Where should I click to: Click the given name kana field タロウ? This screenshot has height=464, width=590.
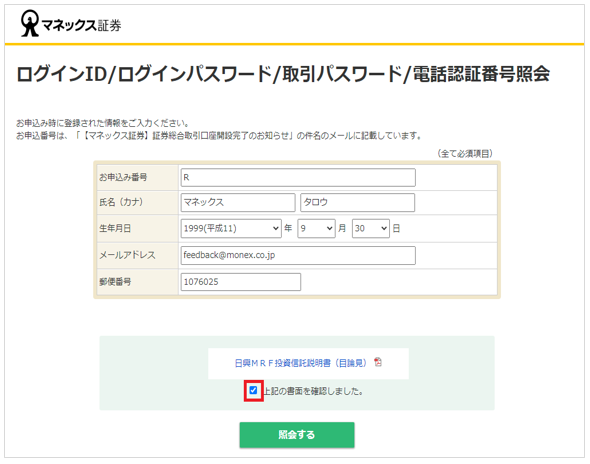pos(357,202)
